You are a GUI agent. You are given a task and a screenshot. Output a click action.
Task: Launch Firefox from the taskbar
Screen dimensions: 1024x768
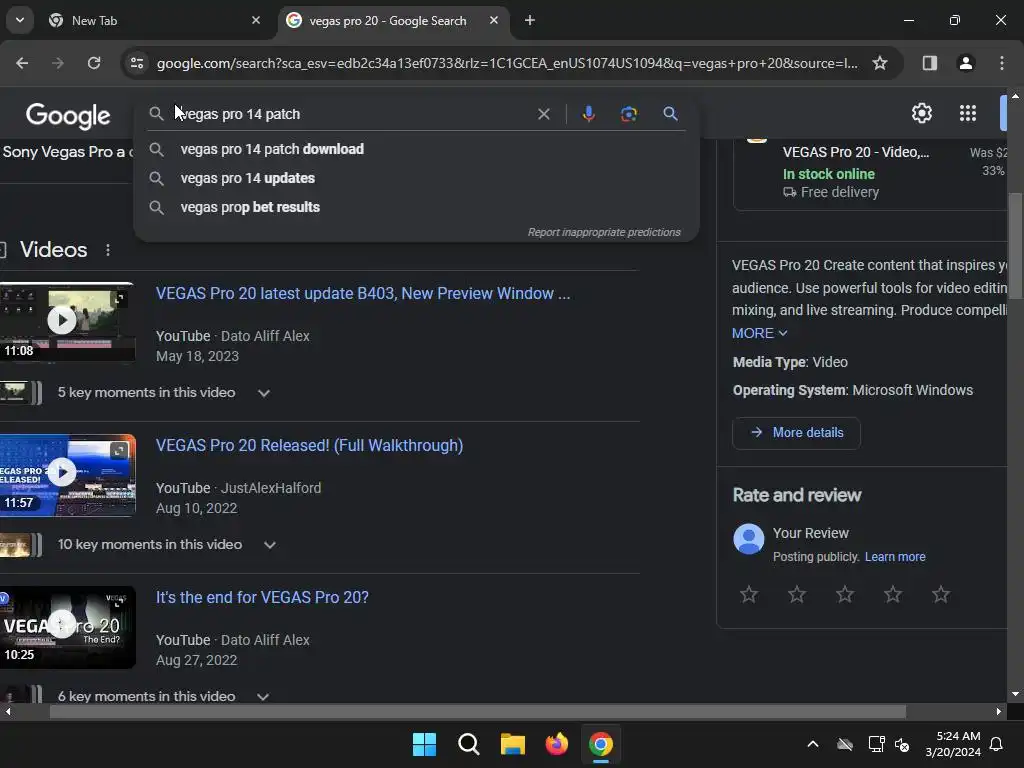point(557,744)
